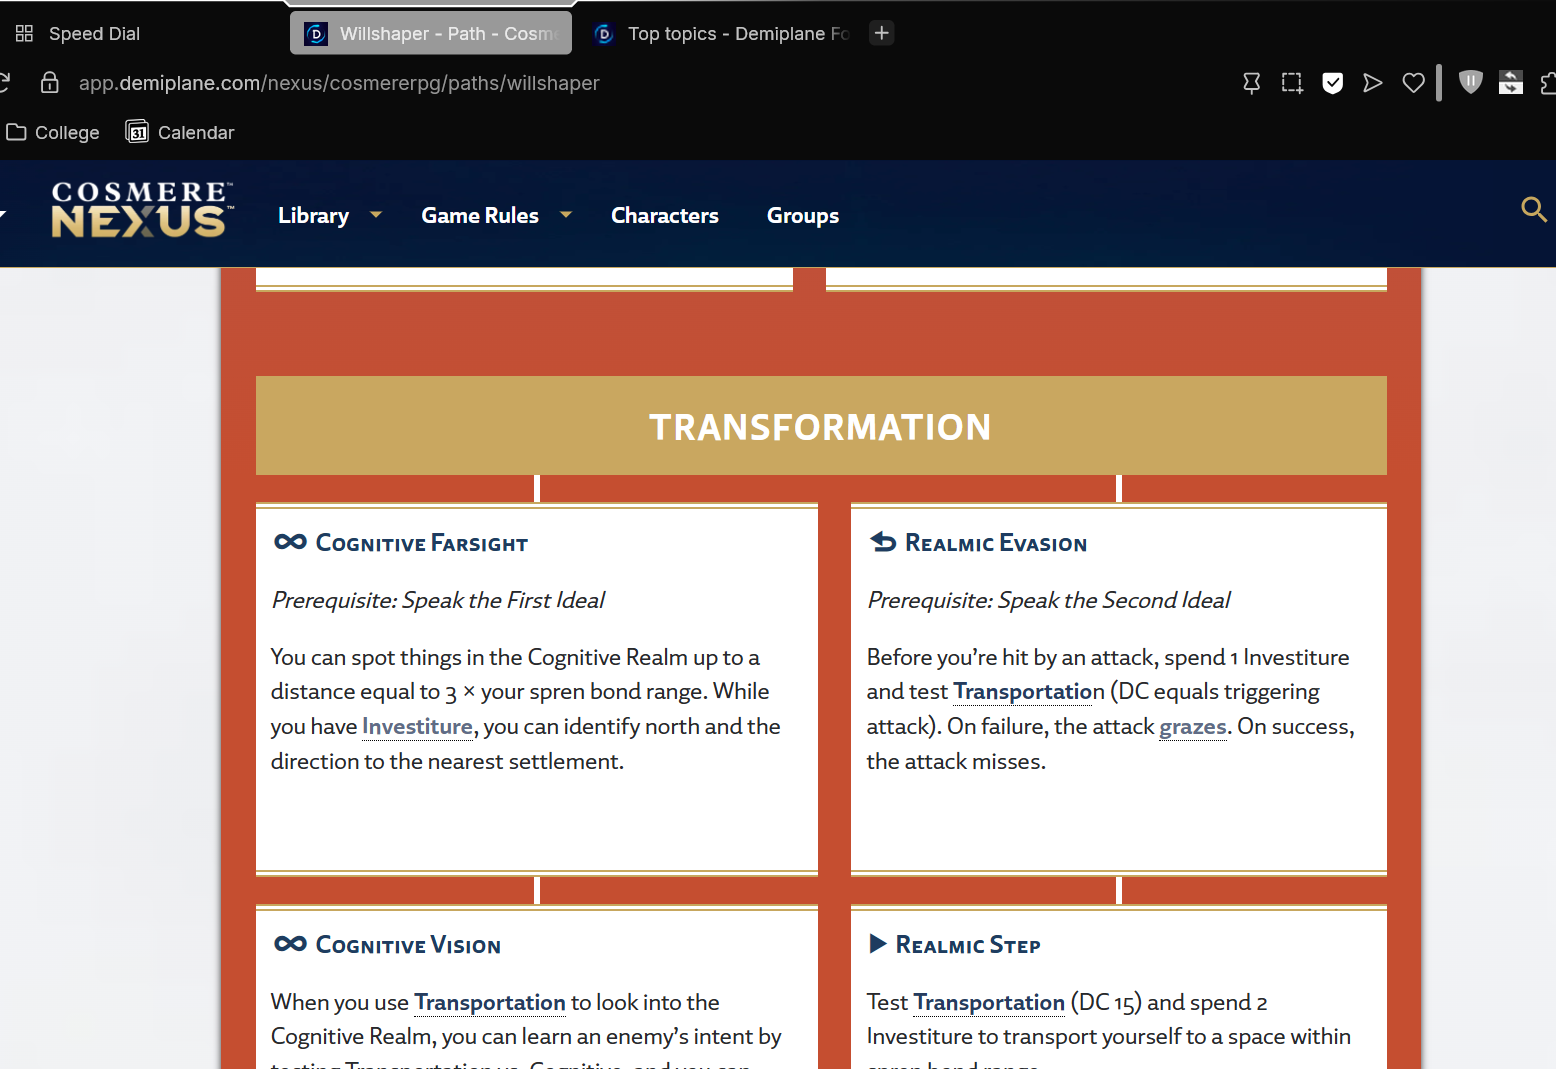Viewport: 1556px width, 1069px height.
Task: Bookmark page with the heart icon
Action: [1413, 83]
